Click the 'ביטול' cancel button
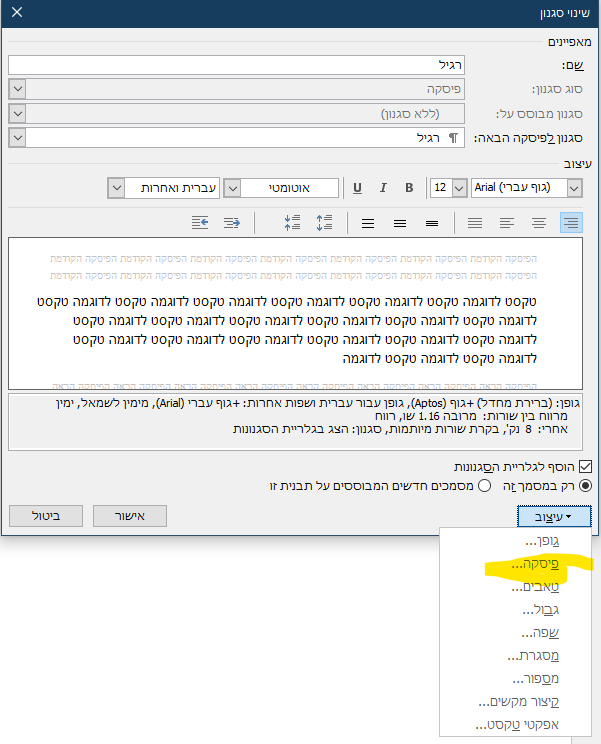The image size is (601, 744). click(x=46, y=516)
